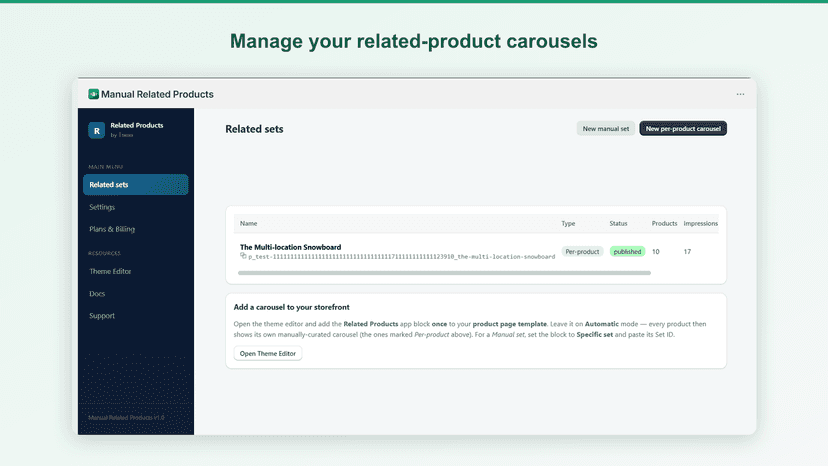
Task: Click the Manual Related Products app icon
Action: 93,94
